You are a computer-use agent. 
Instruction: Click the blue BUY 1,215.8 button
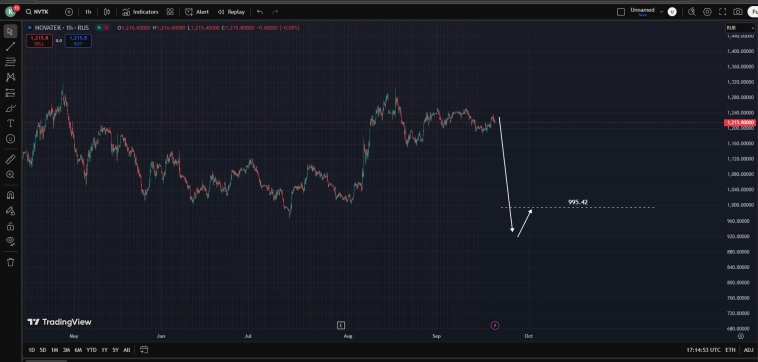click(78, 41)
